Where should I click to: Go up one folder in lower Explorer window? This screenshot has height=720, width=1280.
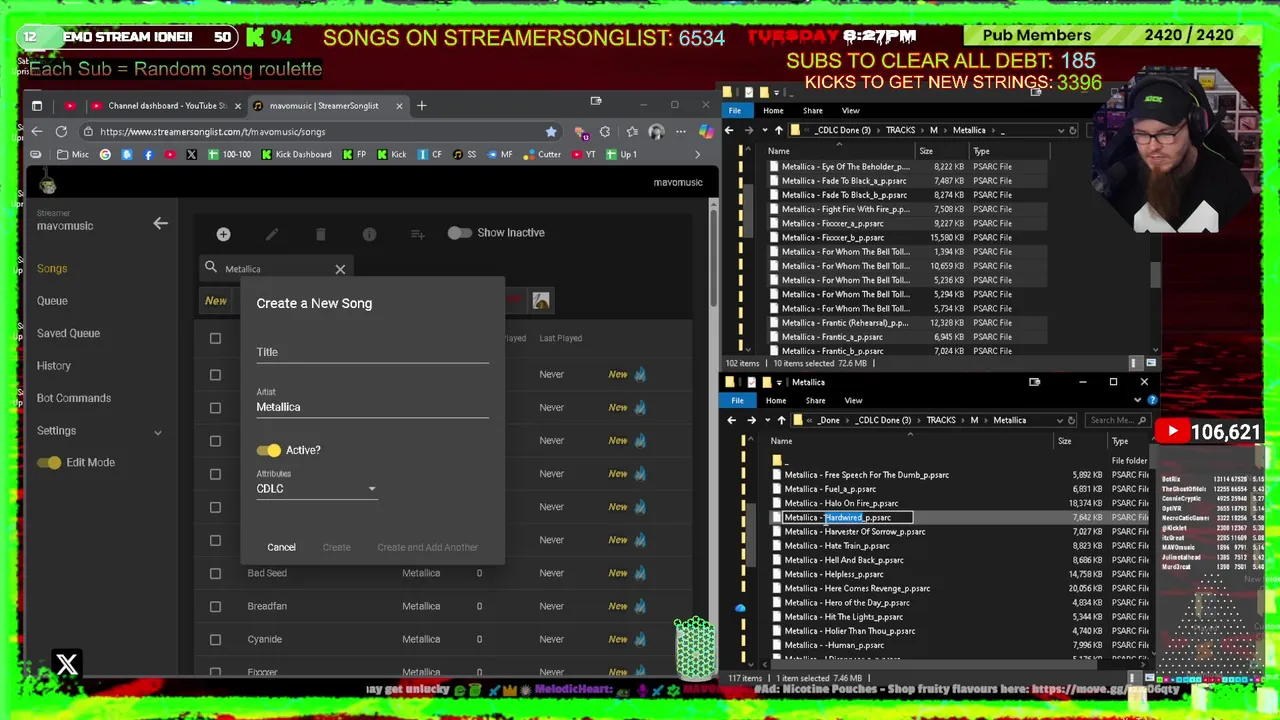tap(781, 420)
